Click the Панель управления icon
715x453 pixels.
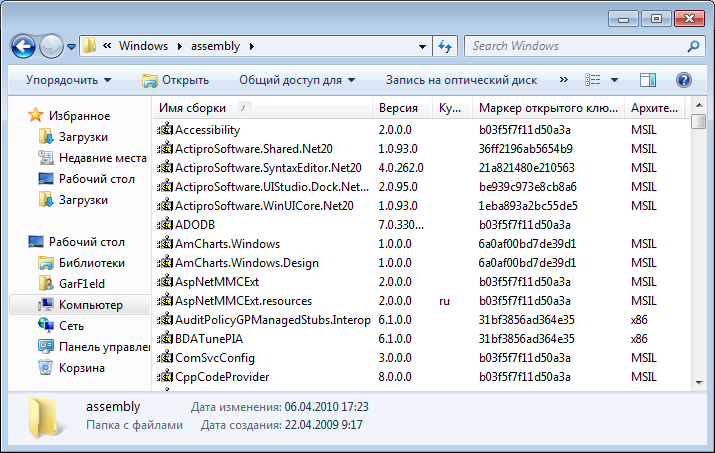tap(46, 347)
